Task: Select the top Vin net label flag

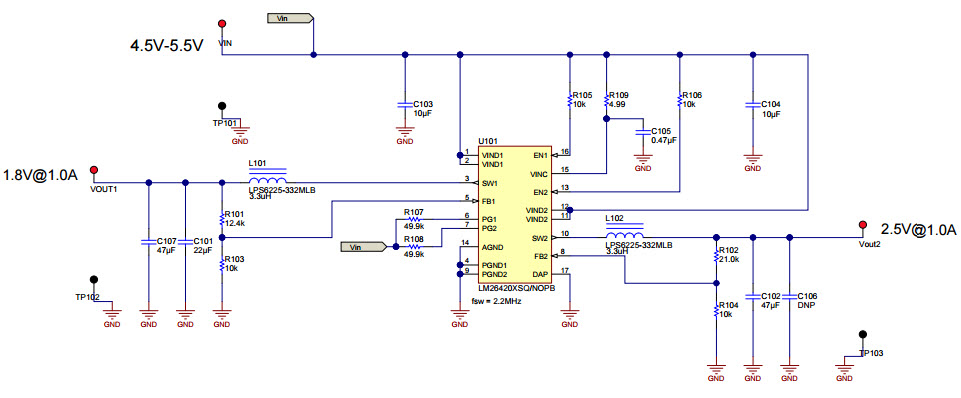Action: click(x=291, y=18)
